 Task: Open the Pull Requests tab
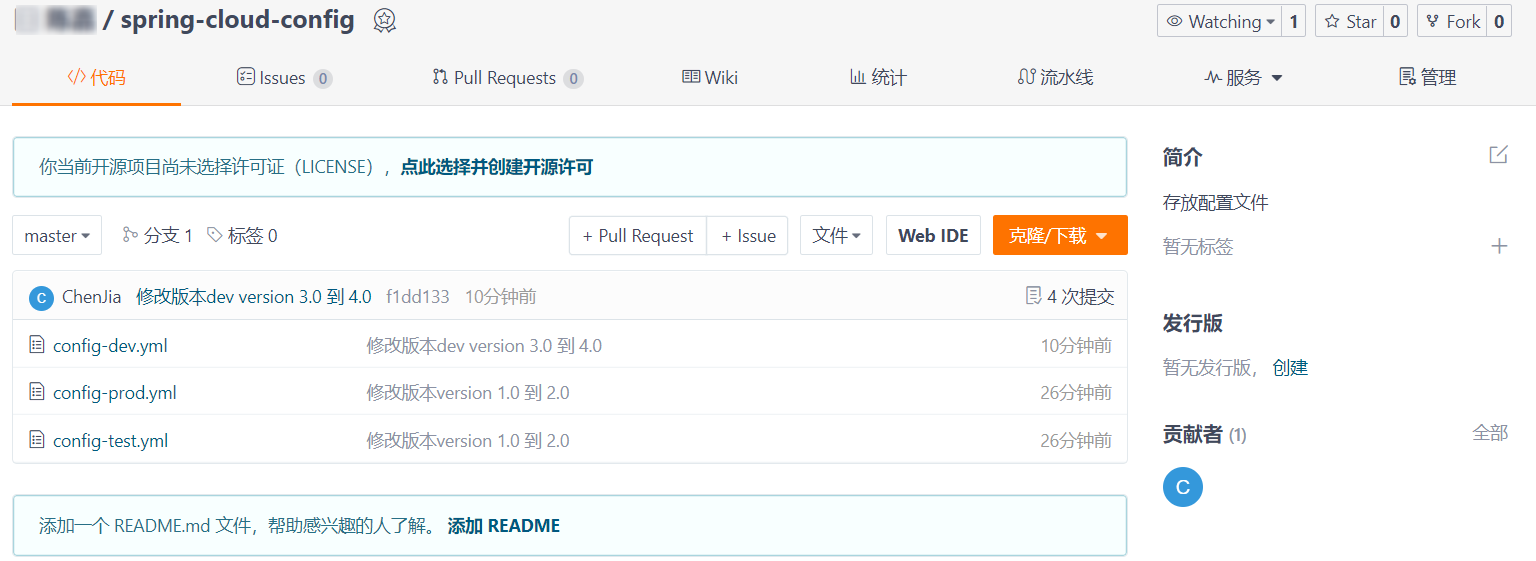pyautogui.click(x=507, y=77)
